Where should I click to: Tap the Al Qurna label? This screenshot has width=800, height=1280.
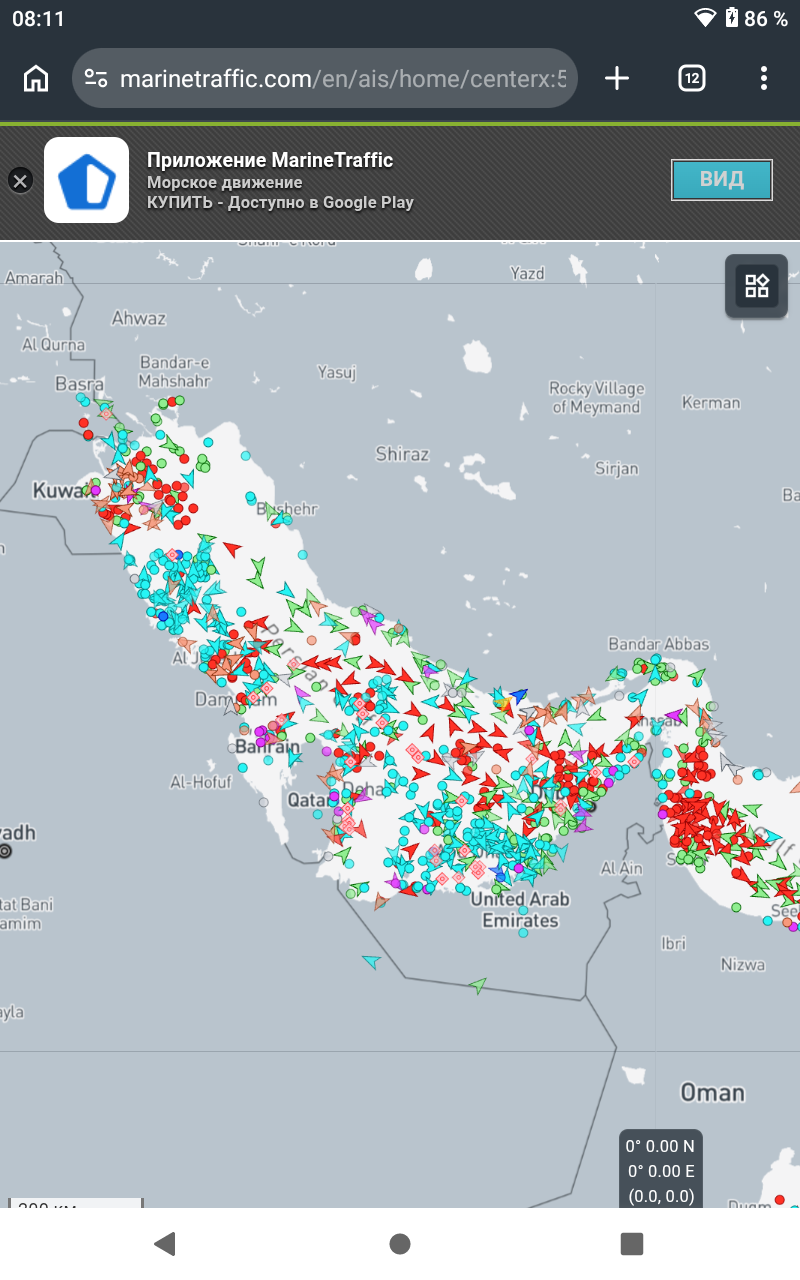pos(53,345)
